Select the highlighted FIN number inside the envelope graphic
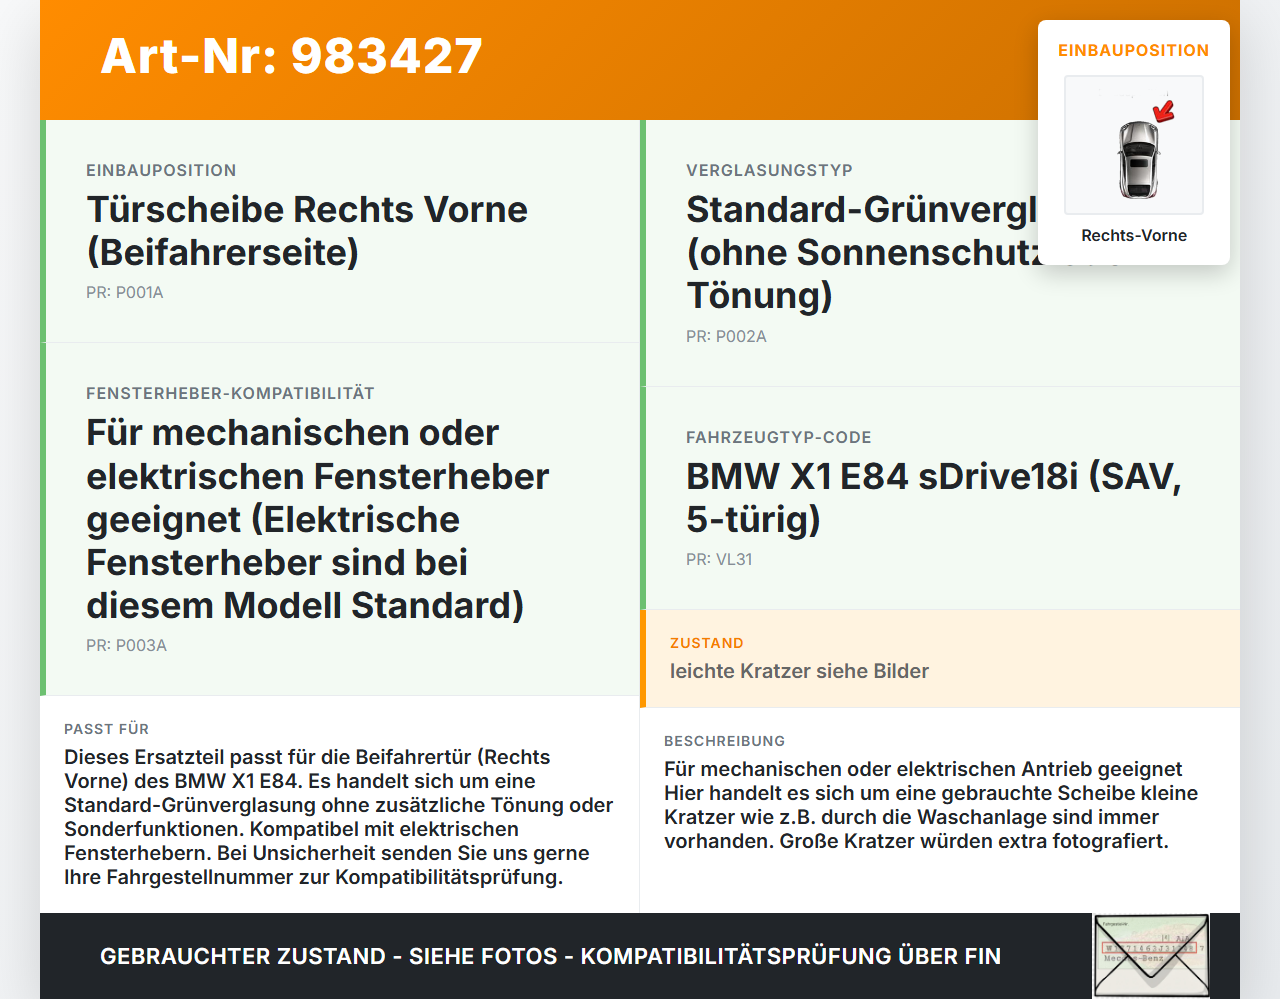The height and width of the screenshot is (1000, 1280). point(1148,947)
